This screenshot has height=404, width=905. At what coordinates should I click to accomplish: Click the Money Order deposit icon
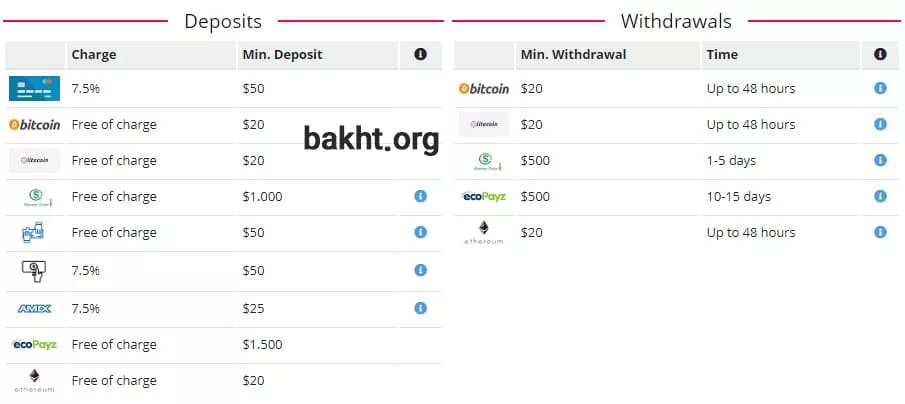(x=35, y=197)
